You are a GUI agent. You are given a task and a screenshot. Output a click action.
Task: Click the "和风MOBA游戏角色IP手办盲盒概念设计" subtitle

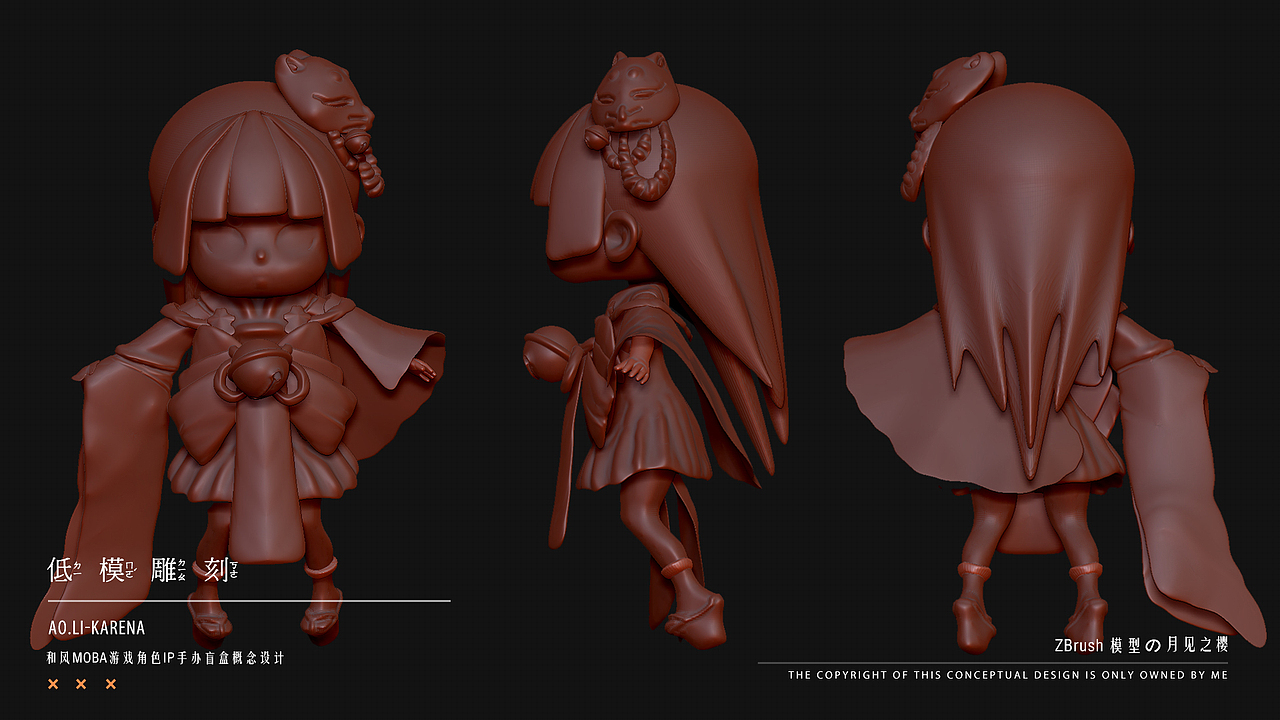pos(166,658)
